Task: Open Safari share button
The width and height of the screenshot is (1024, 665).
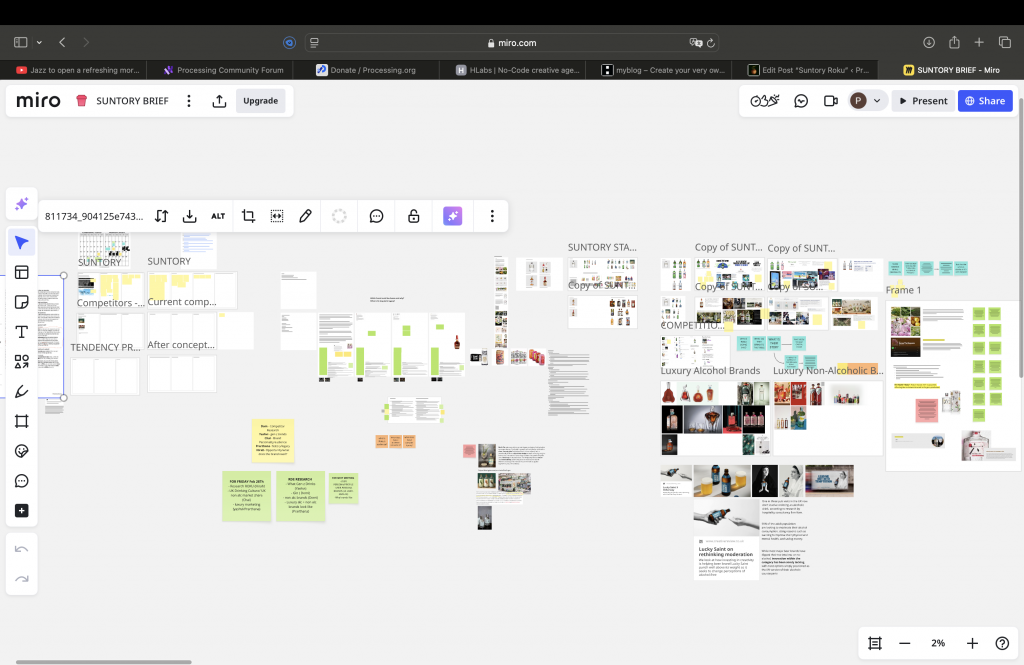Action: pyautogui.click(x=954, y=42)
